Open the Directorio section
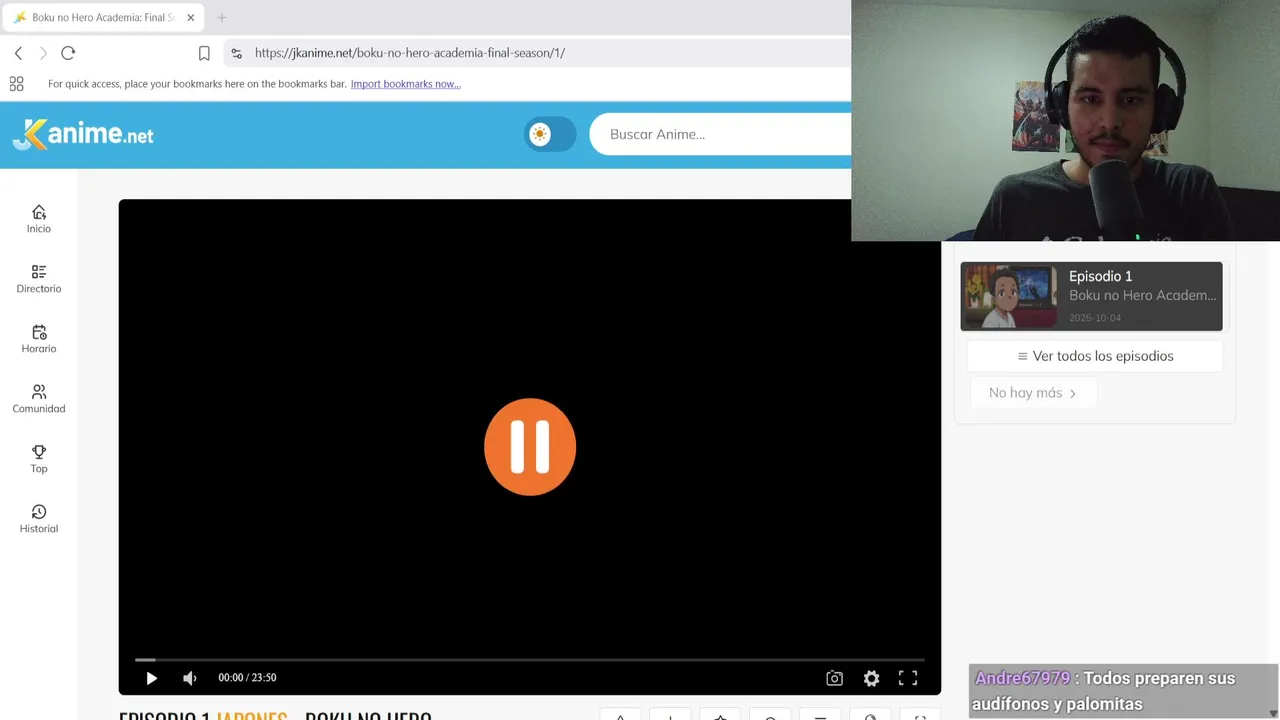This screenshot has width=1280, height=720. pos(39,279)
